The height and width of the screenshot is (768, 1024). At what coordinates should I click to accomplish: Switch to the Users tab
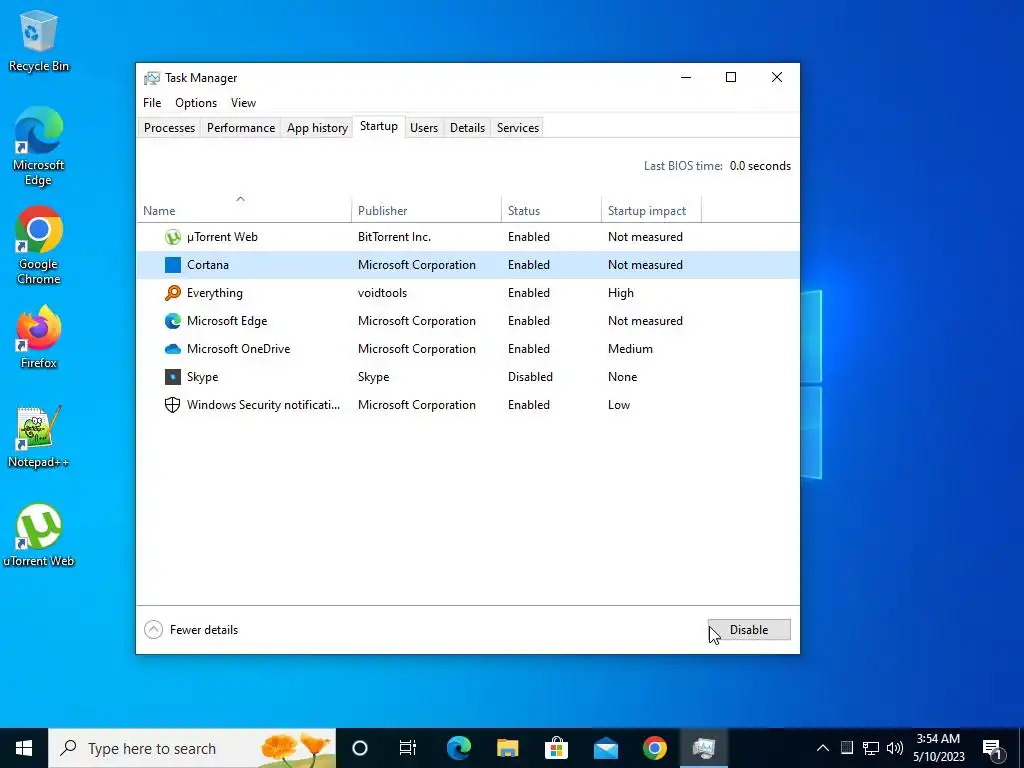click(x=424, y=128)
